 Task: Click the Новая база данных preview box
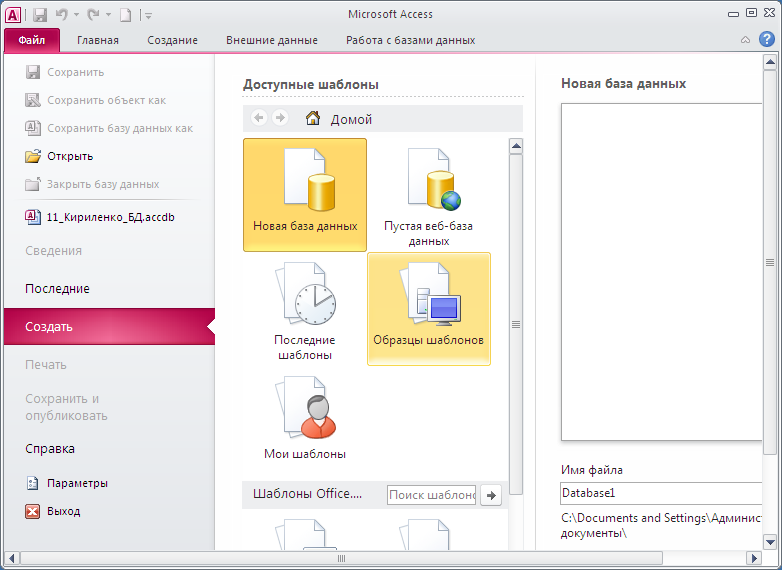coord(662,272)
